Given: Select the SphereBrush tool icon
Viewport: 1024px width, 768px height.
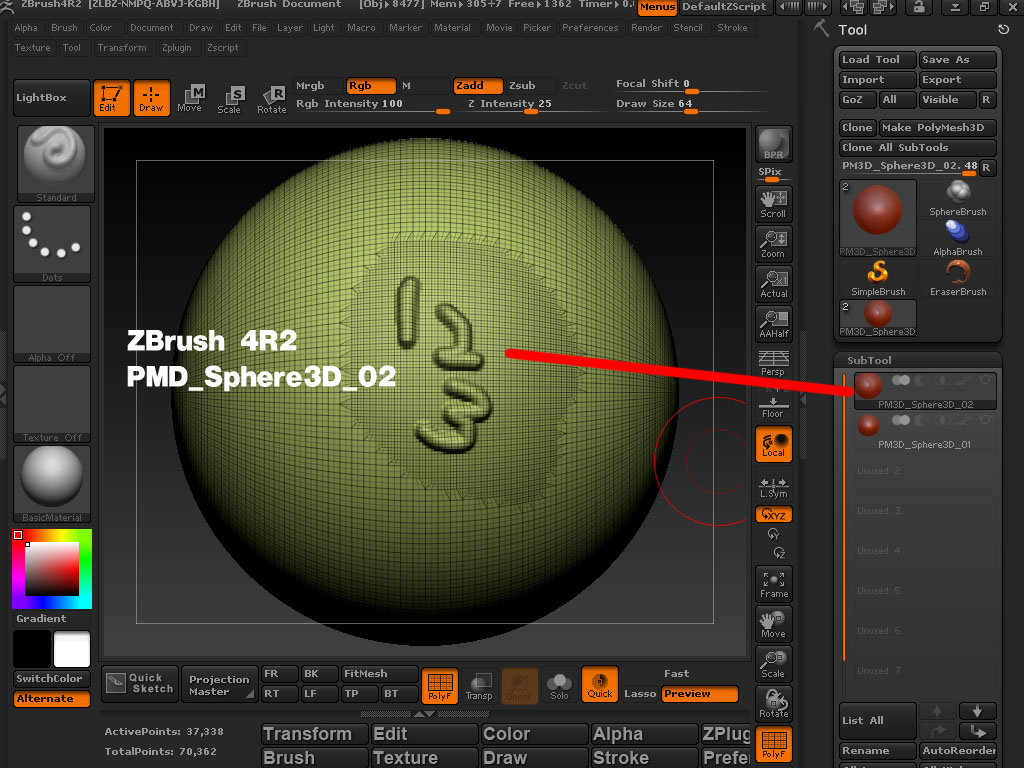Looking at the screenshot, I should (958, 199).
